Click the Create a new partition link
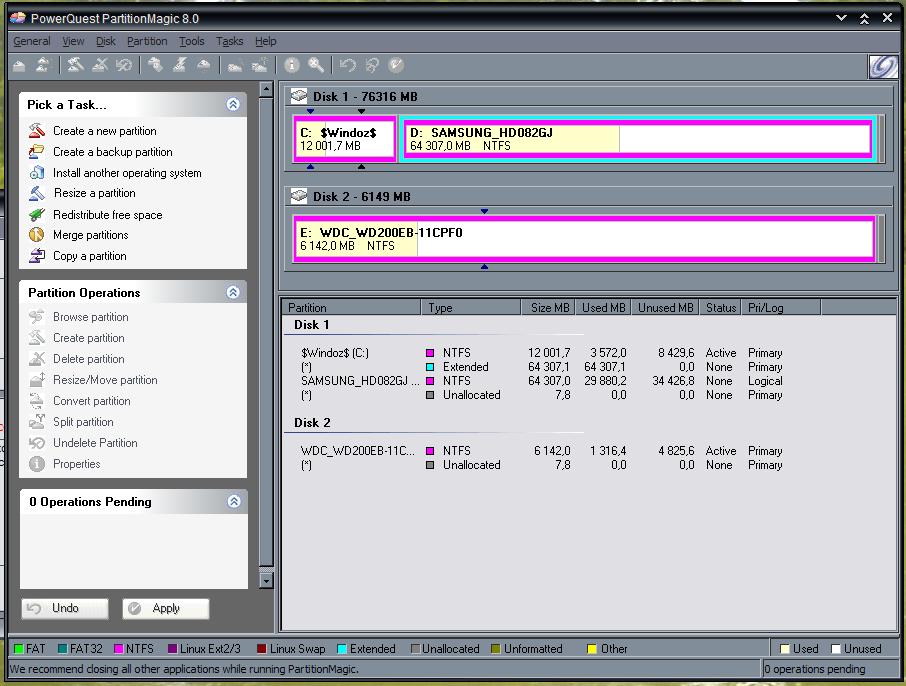This screenshot has width=906, height=686. 105,131
